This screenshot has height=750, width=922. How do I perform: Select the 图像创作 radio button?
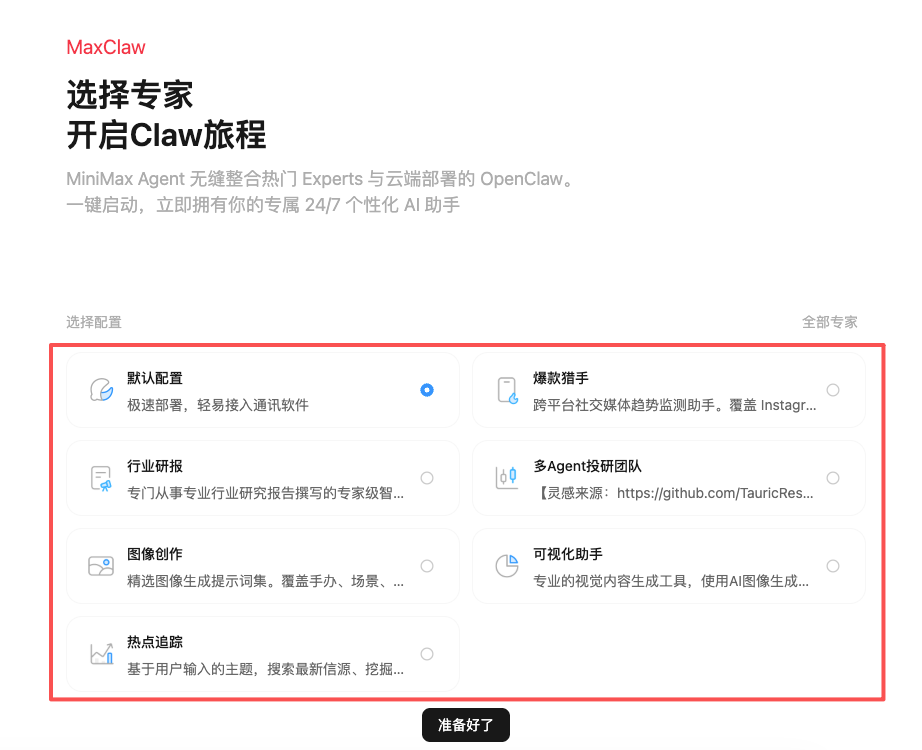[427, 565]
